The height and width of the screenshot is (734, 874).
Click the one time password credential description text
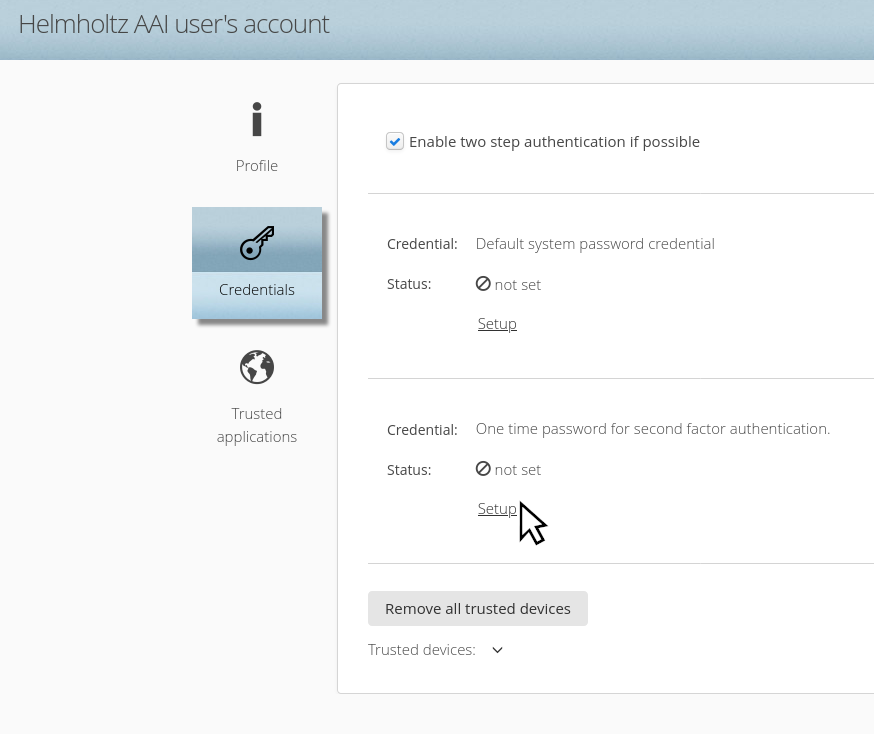(652, 428)
